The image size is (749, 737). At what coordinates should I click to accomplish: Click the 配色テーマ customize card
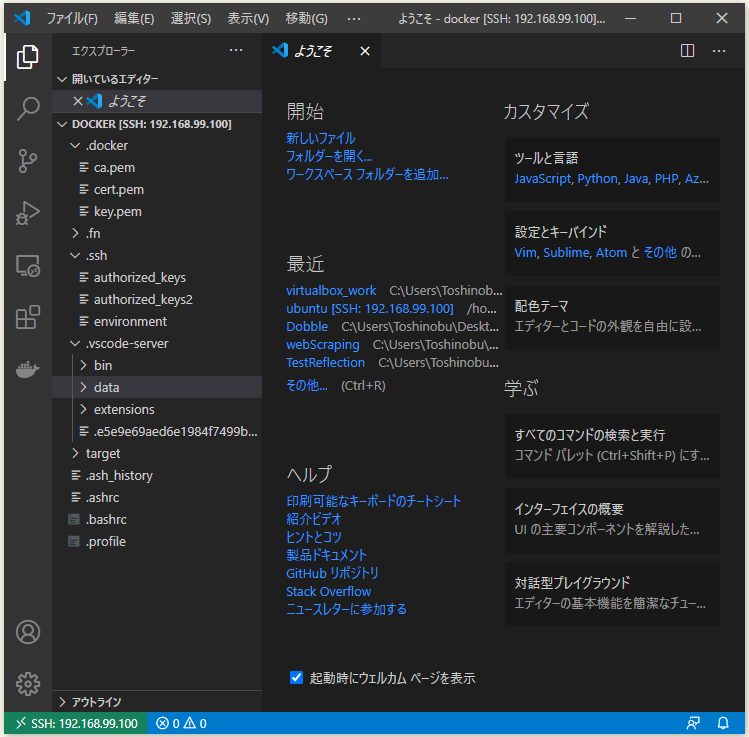612,317
